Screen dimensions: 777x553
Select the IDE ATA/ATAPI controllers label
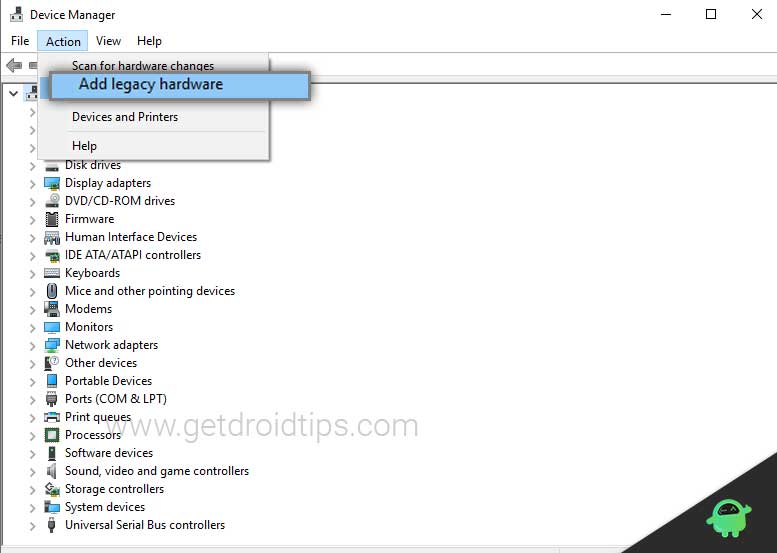coord(133,255)
